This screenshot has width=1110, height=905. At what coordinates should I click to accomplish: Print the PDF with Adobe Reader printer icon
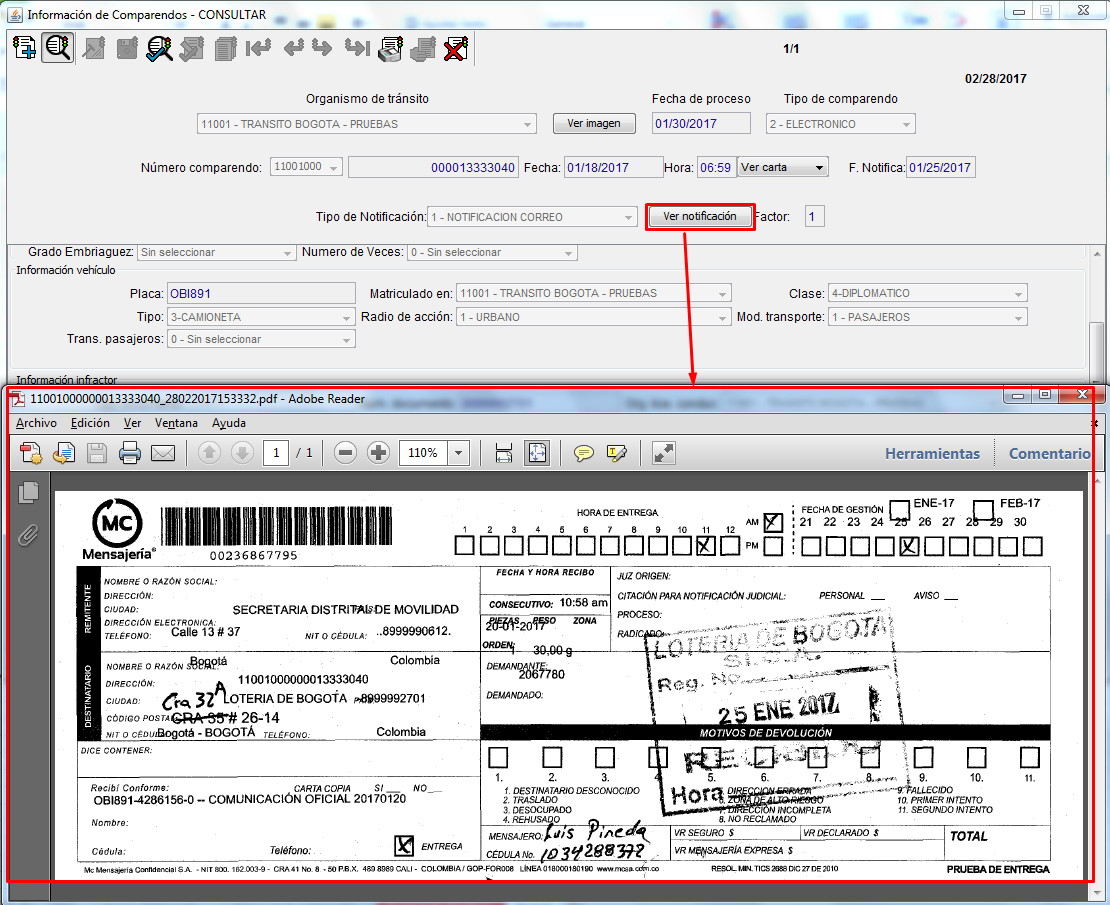click(x=130, y=454)
